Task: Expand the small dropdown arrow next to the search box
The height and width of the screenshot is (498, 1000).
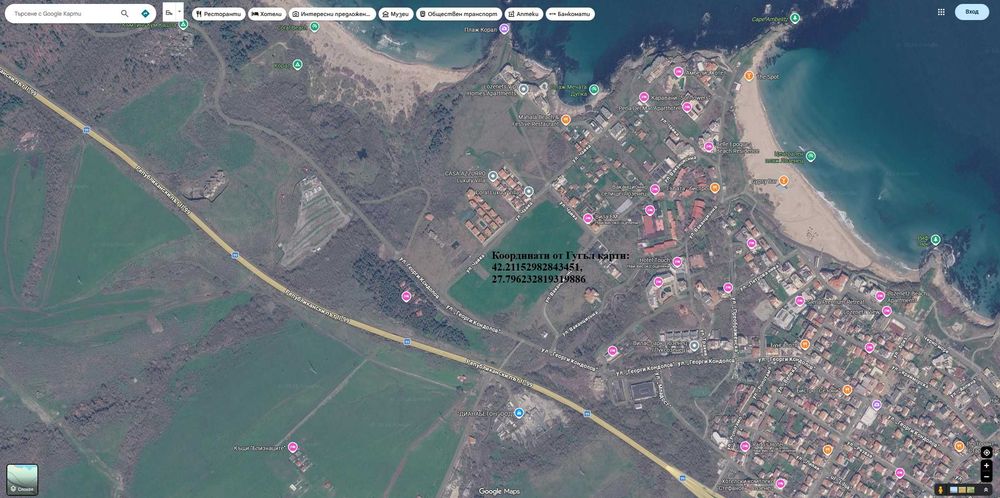Action: (180, 12)
